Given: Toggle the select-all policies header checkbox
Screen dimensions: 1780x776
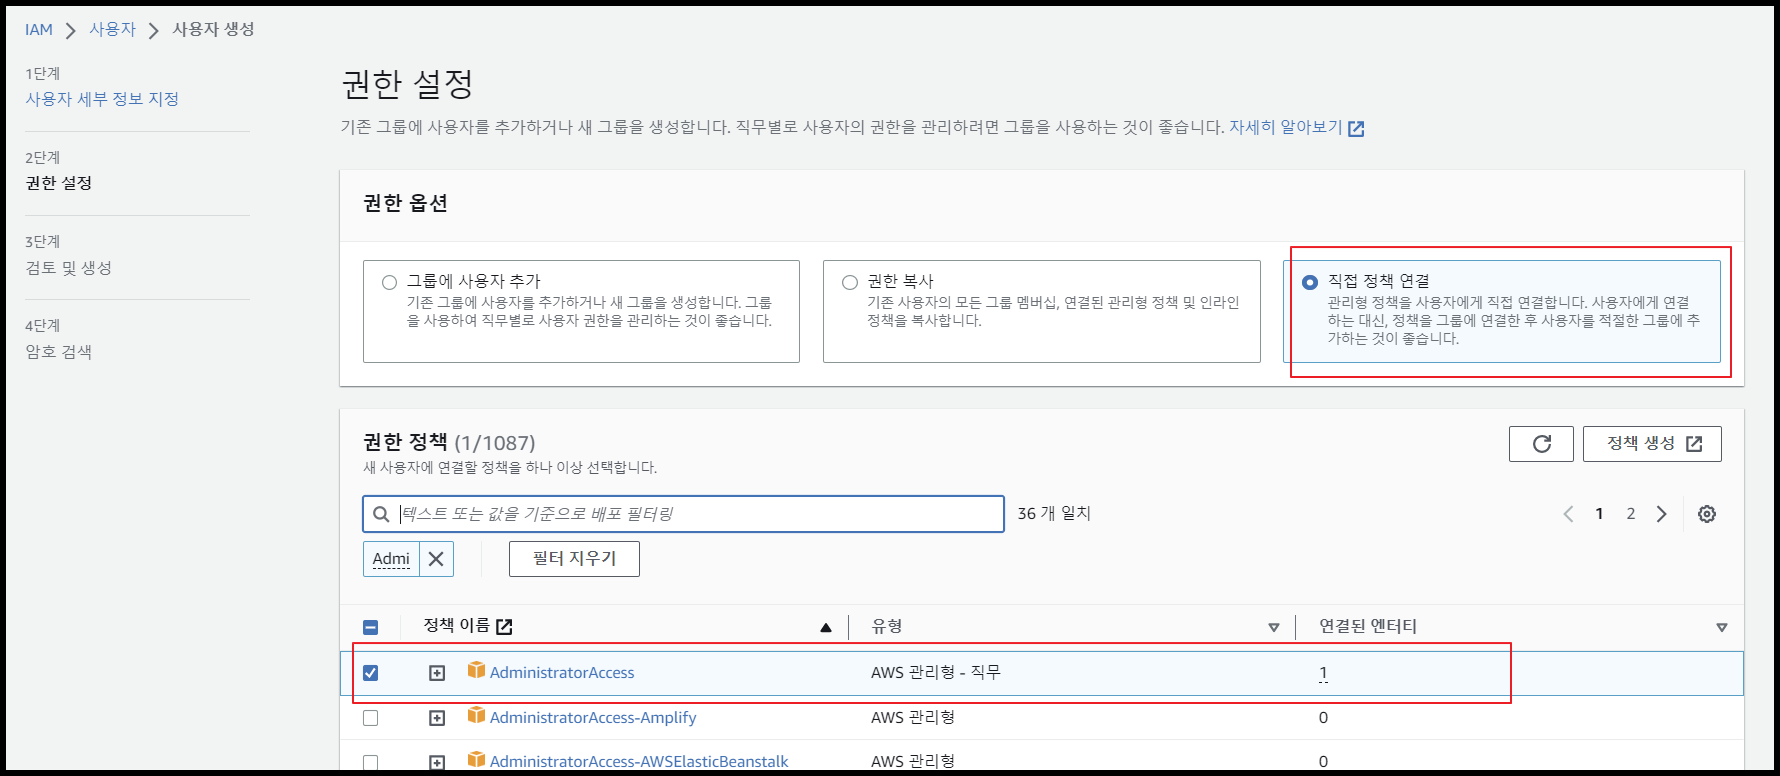Looking at the screenshot, I should tap(370, 627).
